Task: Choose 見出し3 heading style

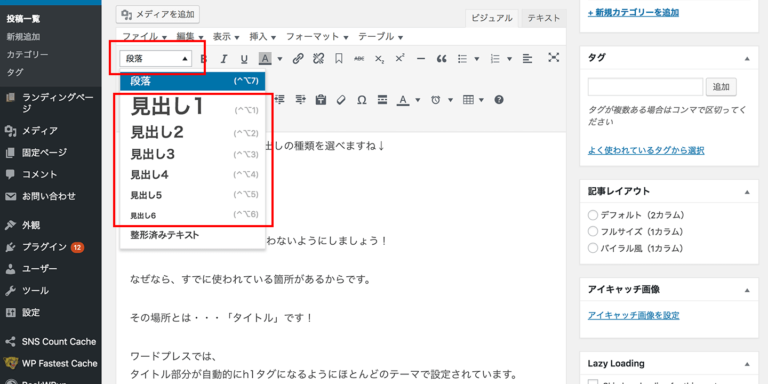Action: [x=192, y=154]
